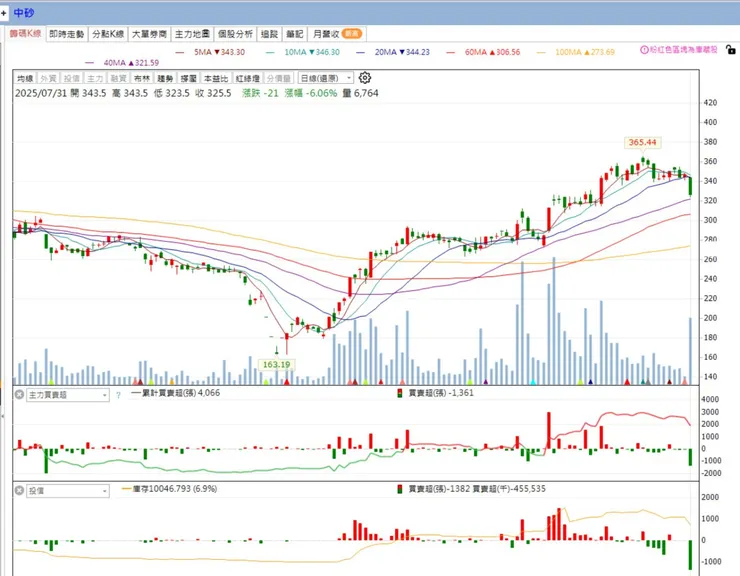The width and height of the screenshot is (740, 576).
Task: Click the 中砂 stock name title
Action: (x=24, y=13)
